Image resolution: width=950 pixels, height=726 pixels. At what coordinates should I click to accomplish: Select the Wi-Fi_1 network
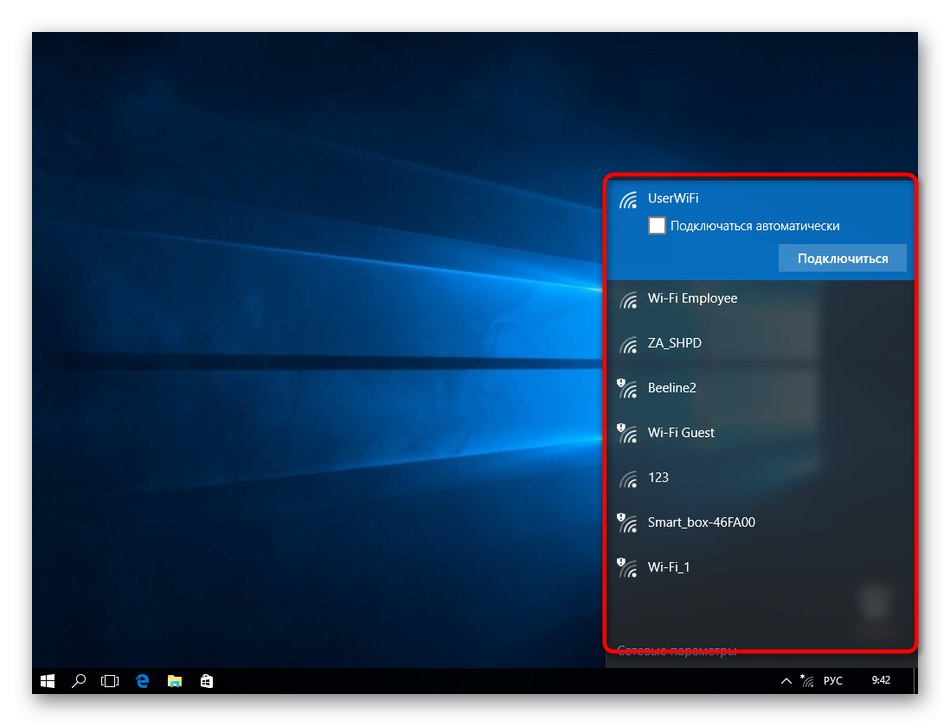pos(760,568)
